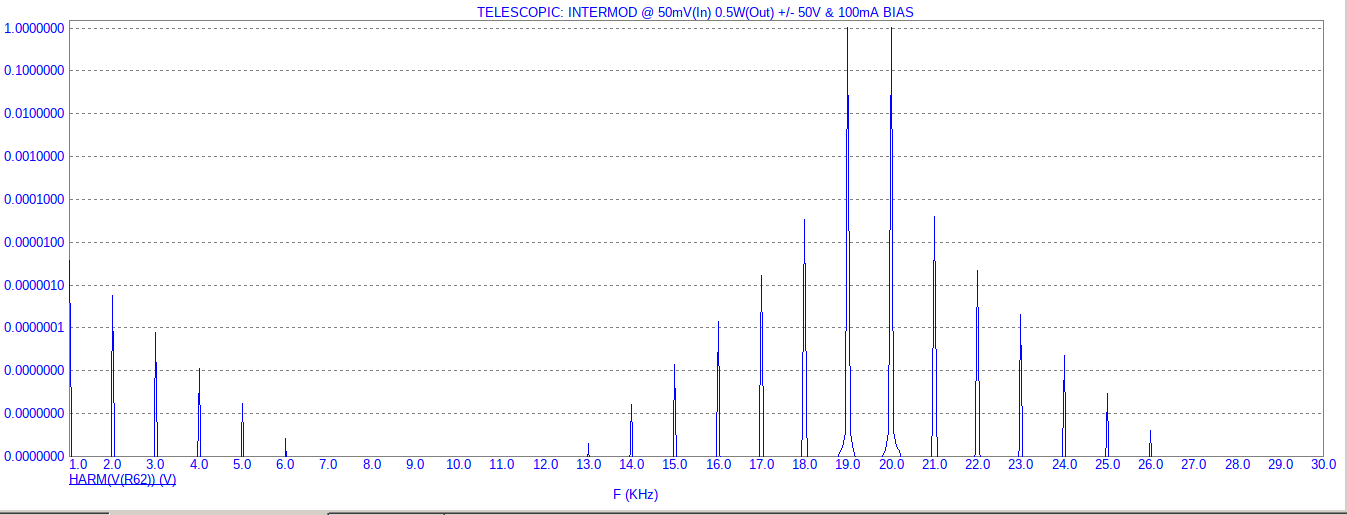
Task: Select the 2 KHz spectral peak
Action: [112, 376]
